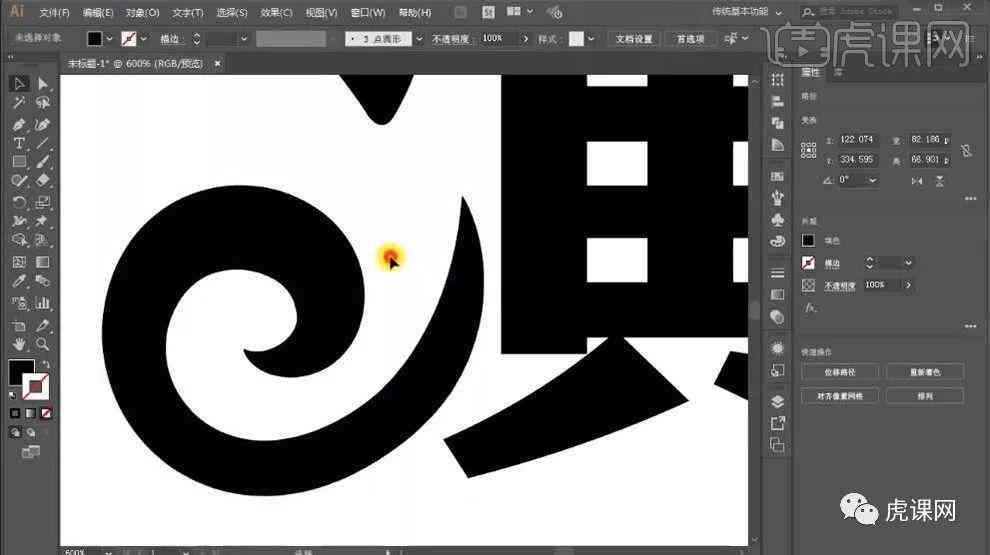The width and height of the screenshot is (990, 555).
Task: Click the 重新着色 quick action button
Action: coord(925,372)
